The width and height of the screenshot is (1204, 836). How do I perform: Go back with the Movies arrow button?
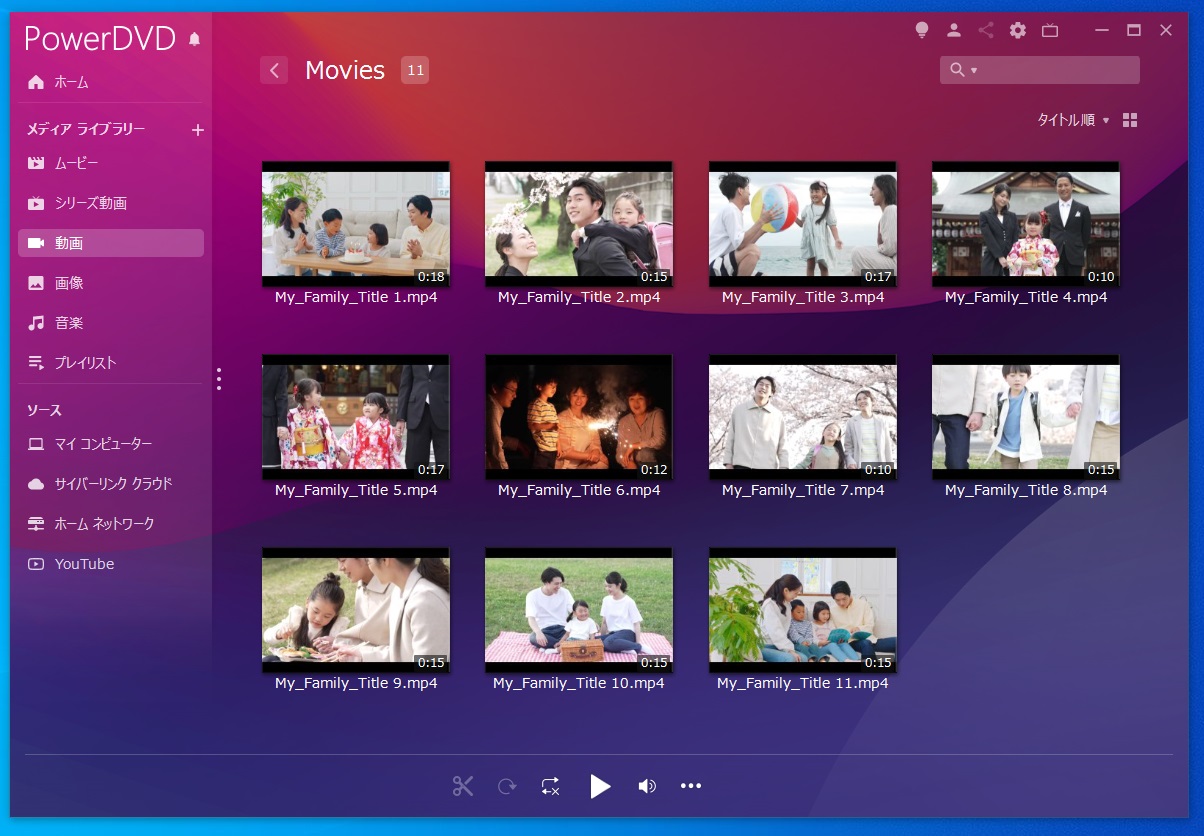(274, 70)
